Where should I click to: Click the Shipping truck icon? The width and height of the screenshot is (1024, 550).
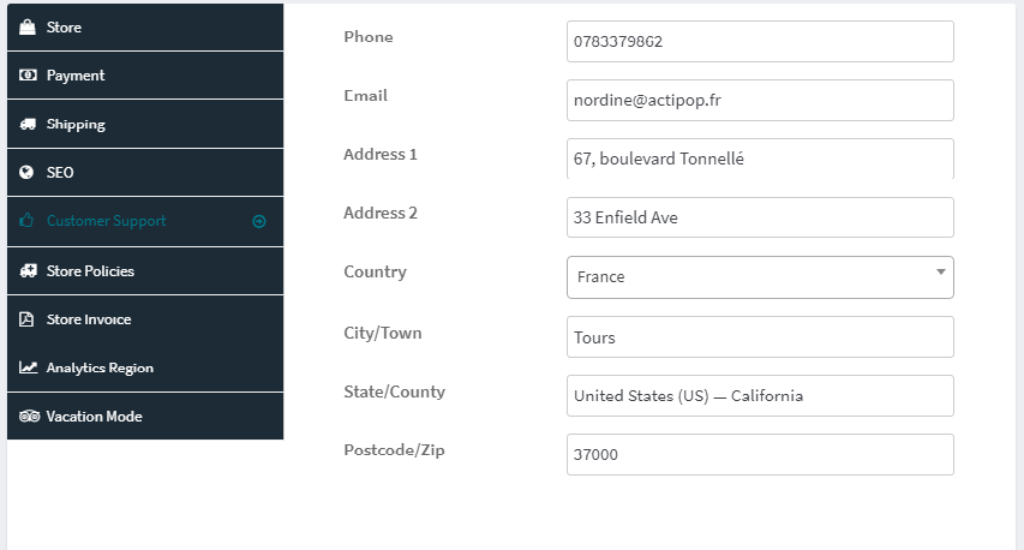pyautogui.click(x=28, y=125)
